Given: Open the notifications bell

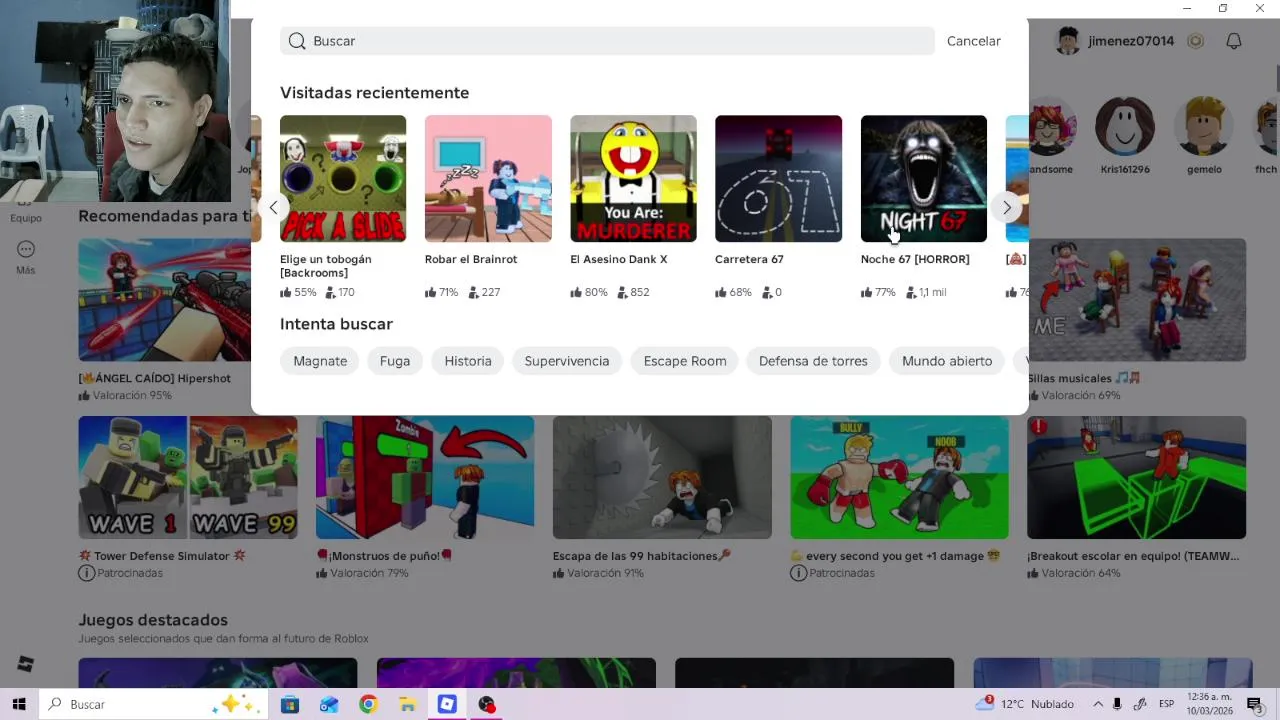Looking at the screenshot, I should click(1234, 41).
